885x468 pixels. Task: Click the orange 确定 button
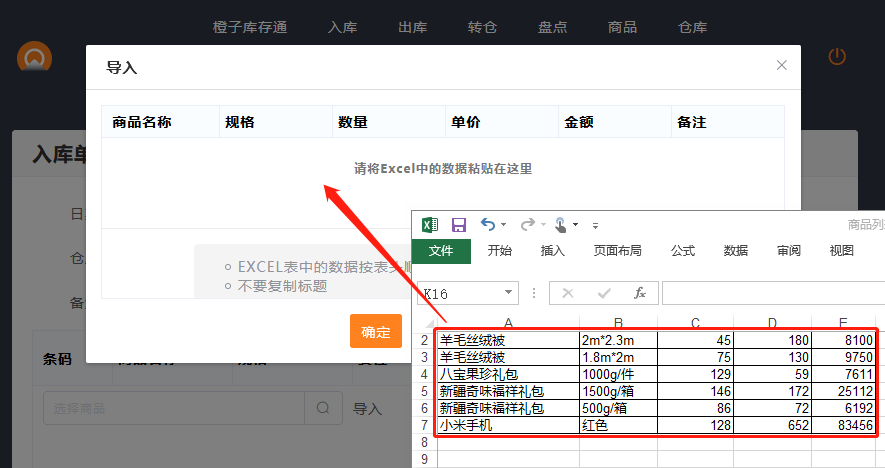(375, 331)
